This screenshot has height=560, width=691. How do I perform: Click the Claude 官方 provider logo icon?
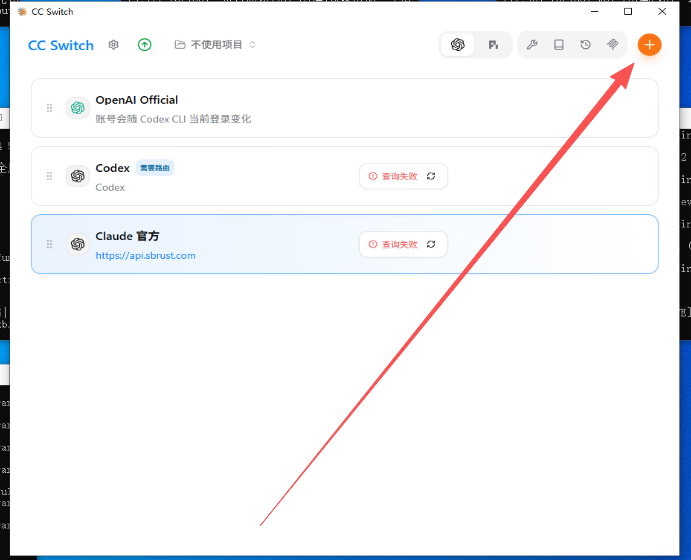click(x=78, y=244)
